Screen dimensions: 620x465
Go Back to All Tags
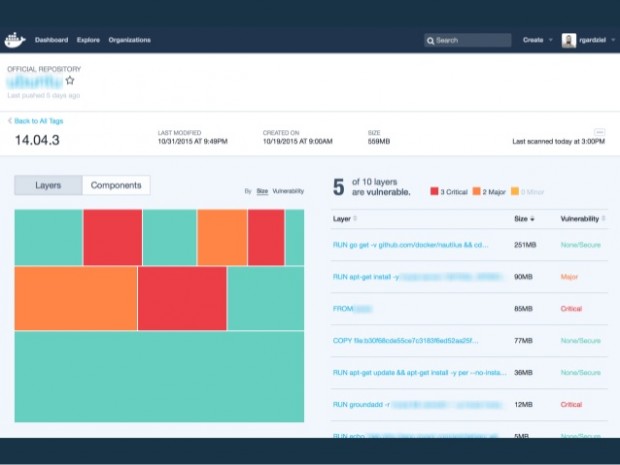[x=36, y=121]
